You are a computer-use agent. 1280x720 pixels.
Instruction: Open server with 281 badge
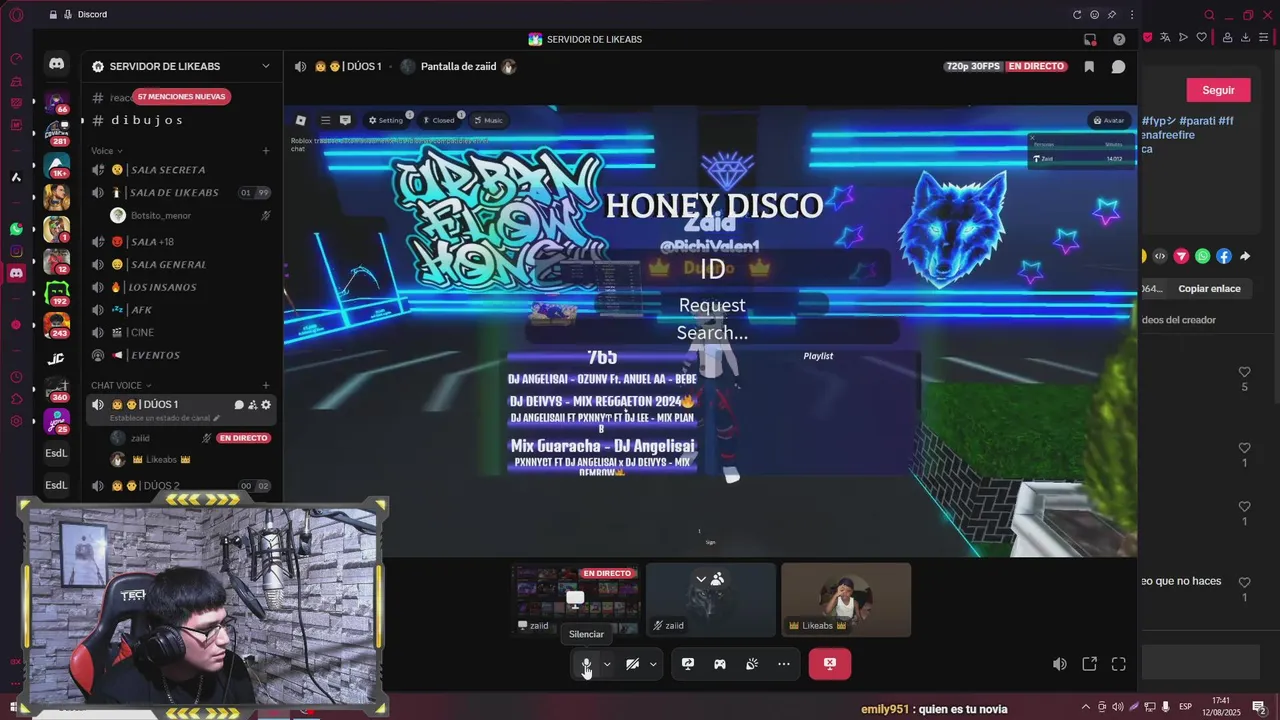(x=57, y=131)
